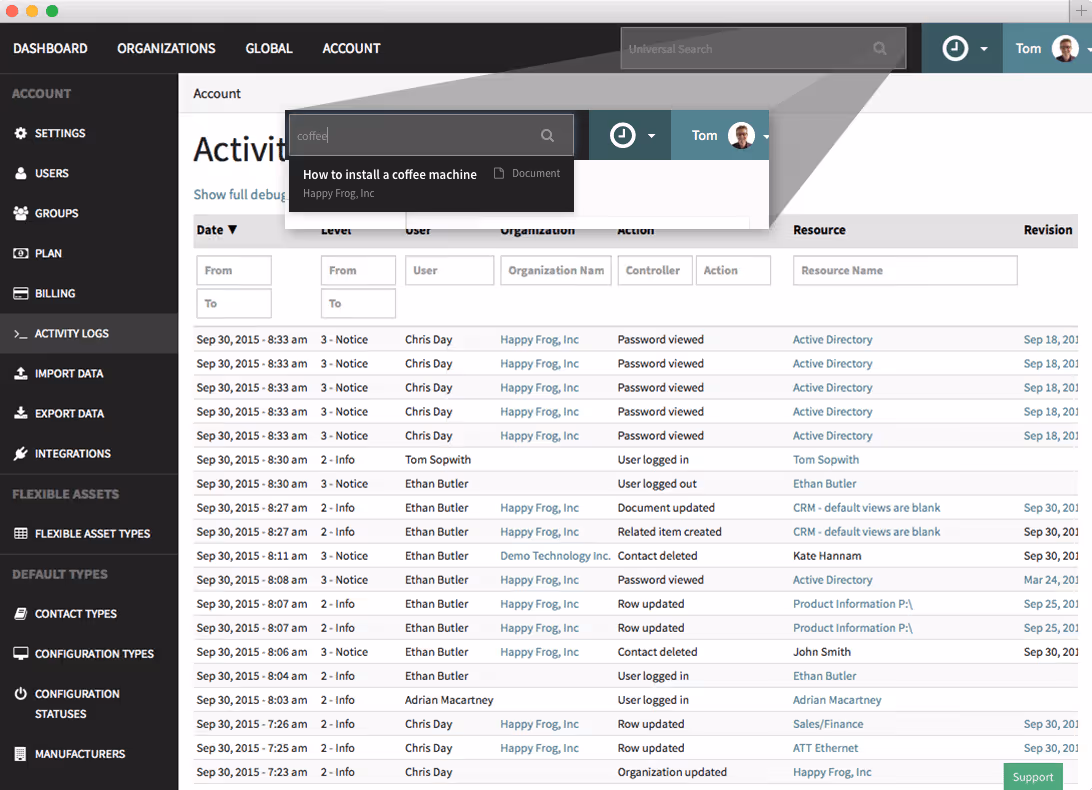
Task: Click the Account breadcrumb text
Action: 217,93
